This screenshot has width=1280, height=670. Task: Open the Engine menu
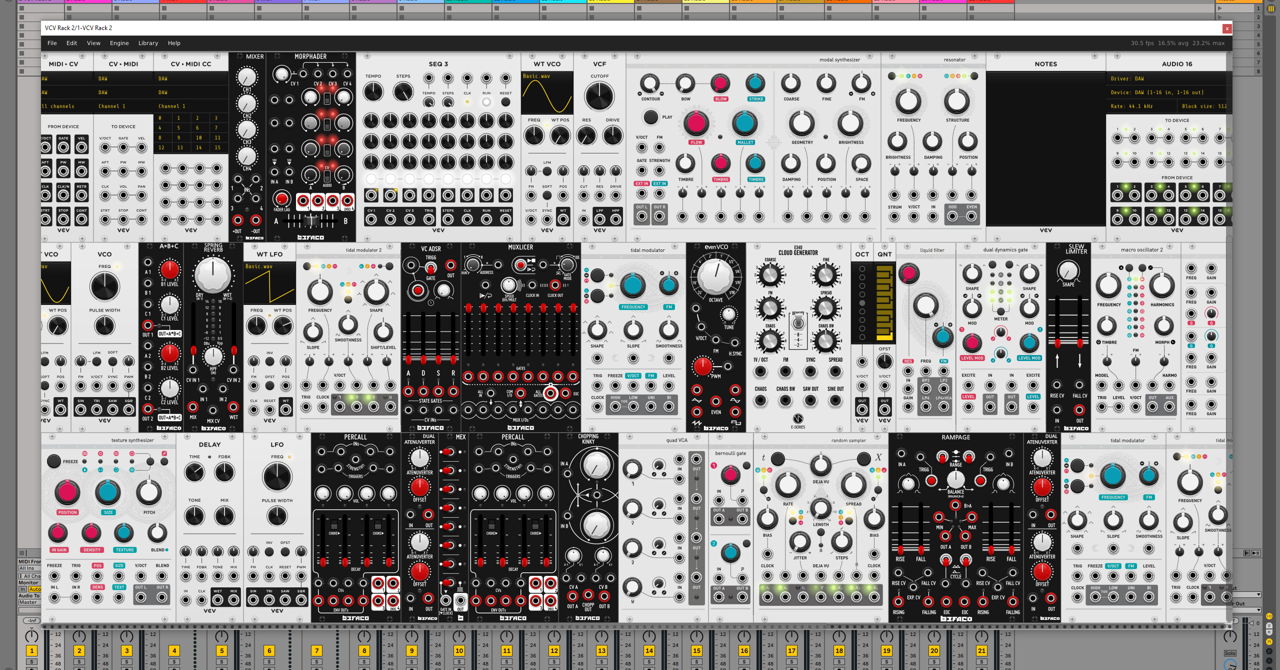[x=119, y=43]
